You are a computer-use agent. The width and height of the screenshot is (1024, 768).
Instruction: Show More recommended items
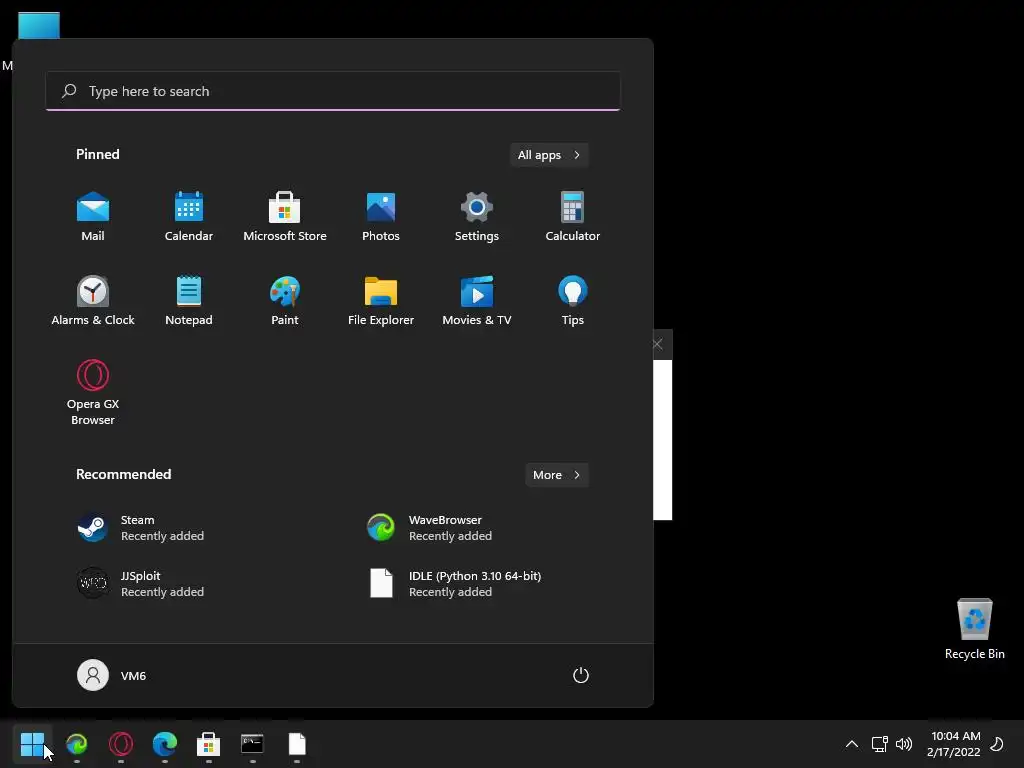[556, 475]
